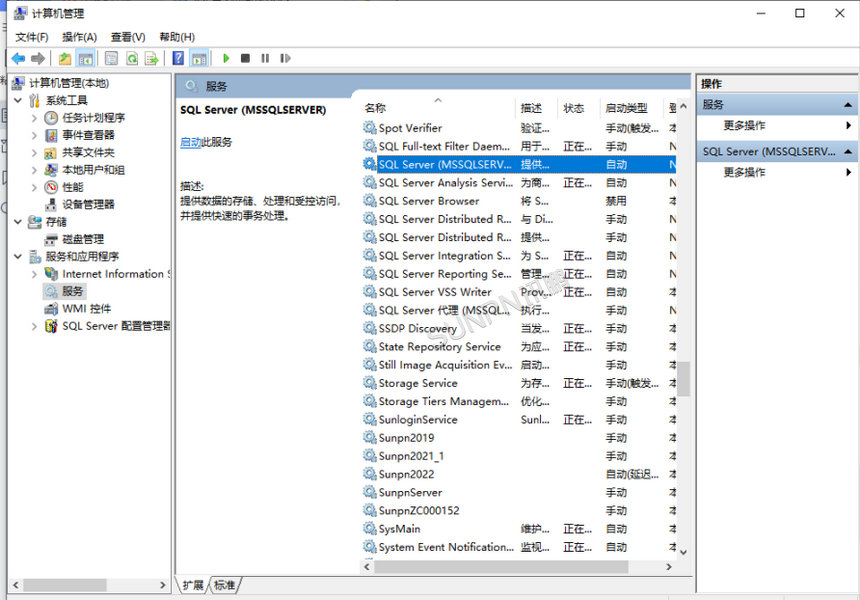The width and height of the screenshot is (860, 600).
Task: Open the Properties toolbar icon
Action: (x=111, y=58)
